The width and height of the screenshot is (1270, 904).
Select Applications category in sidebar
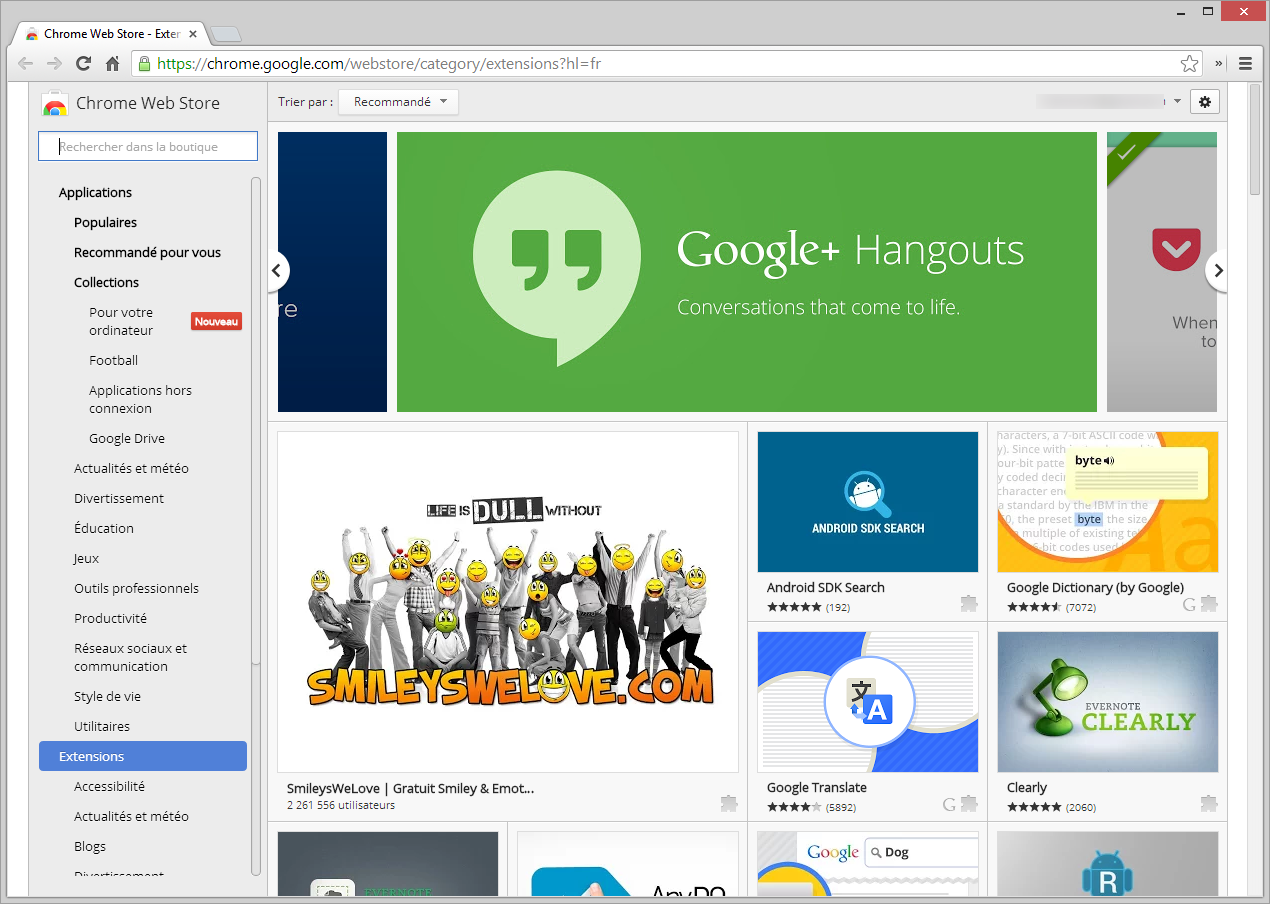click(x=95, y=193)
